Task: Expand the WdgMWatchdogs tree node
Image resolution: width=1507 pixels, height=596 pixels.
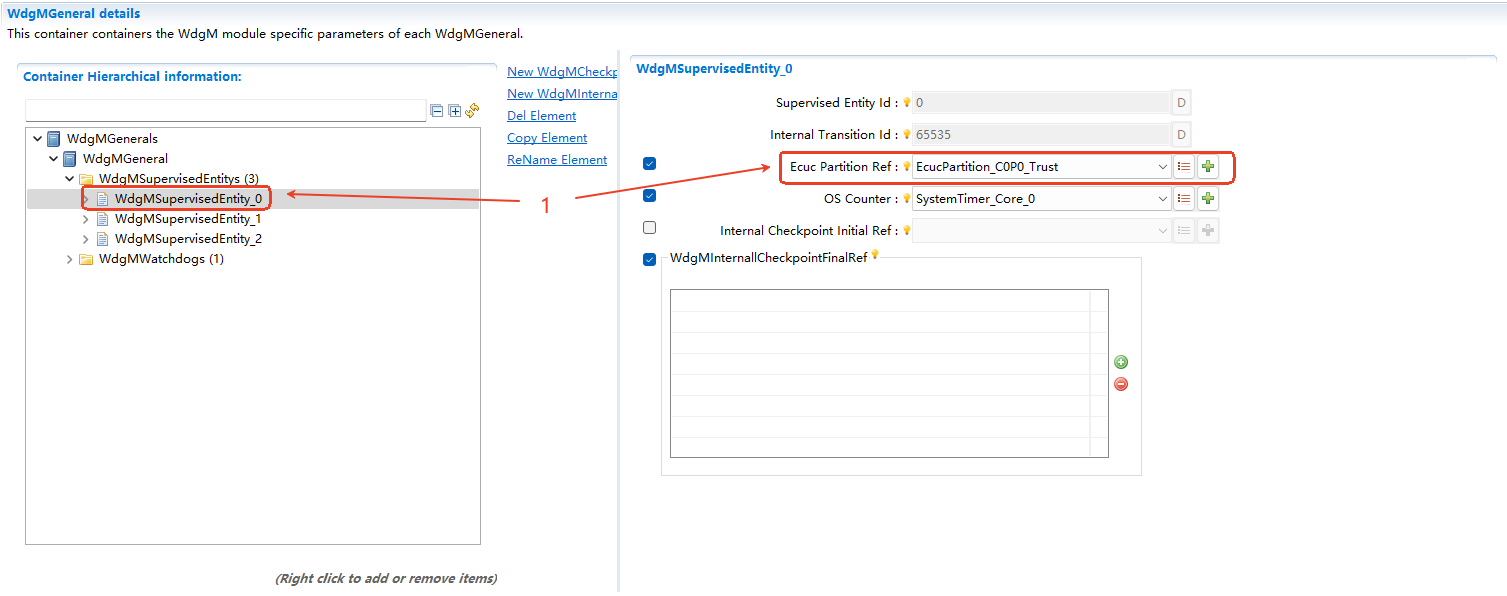Action: coord(68,258)
